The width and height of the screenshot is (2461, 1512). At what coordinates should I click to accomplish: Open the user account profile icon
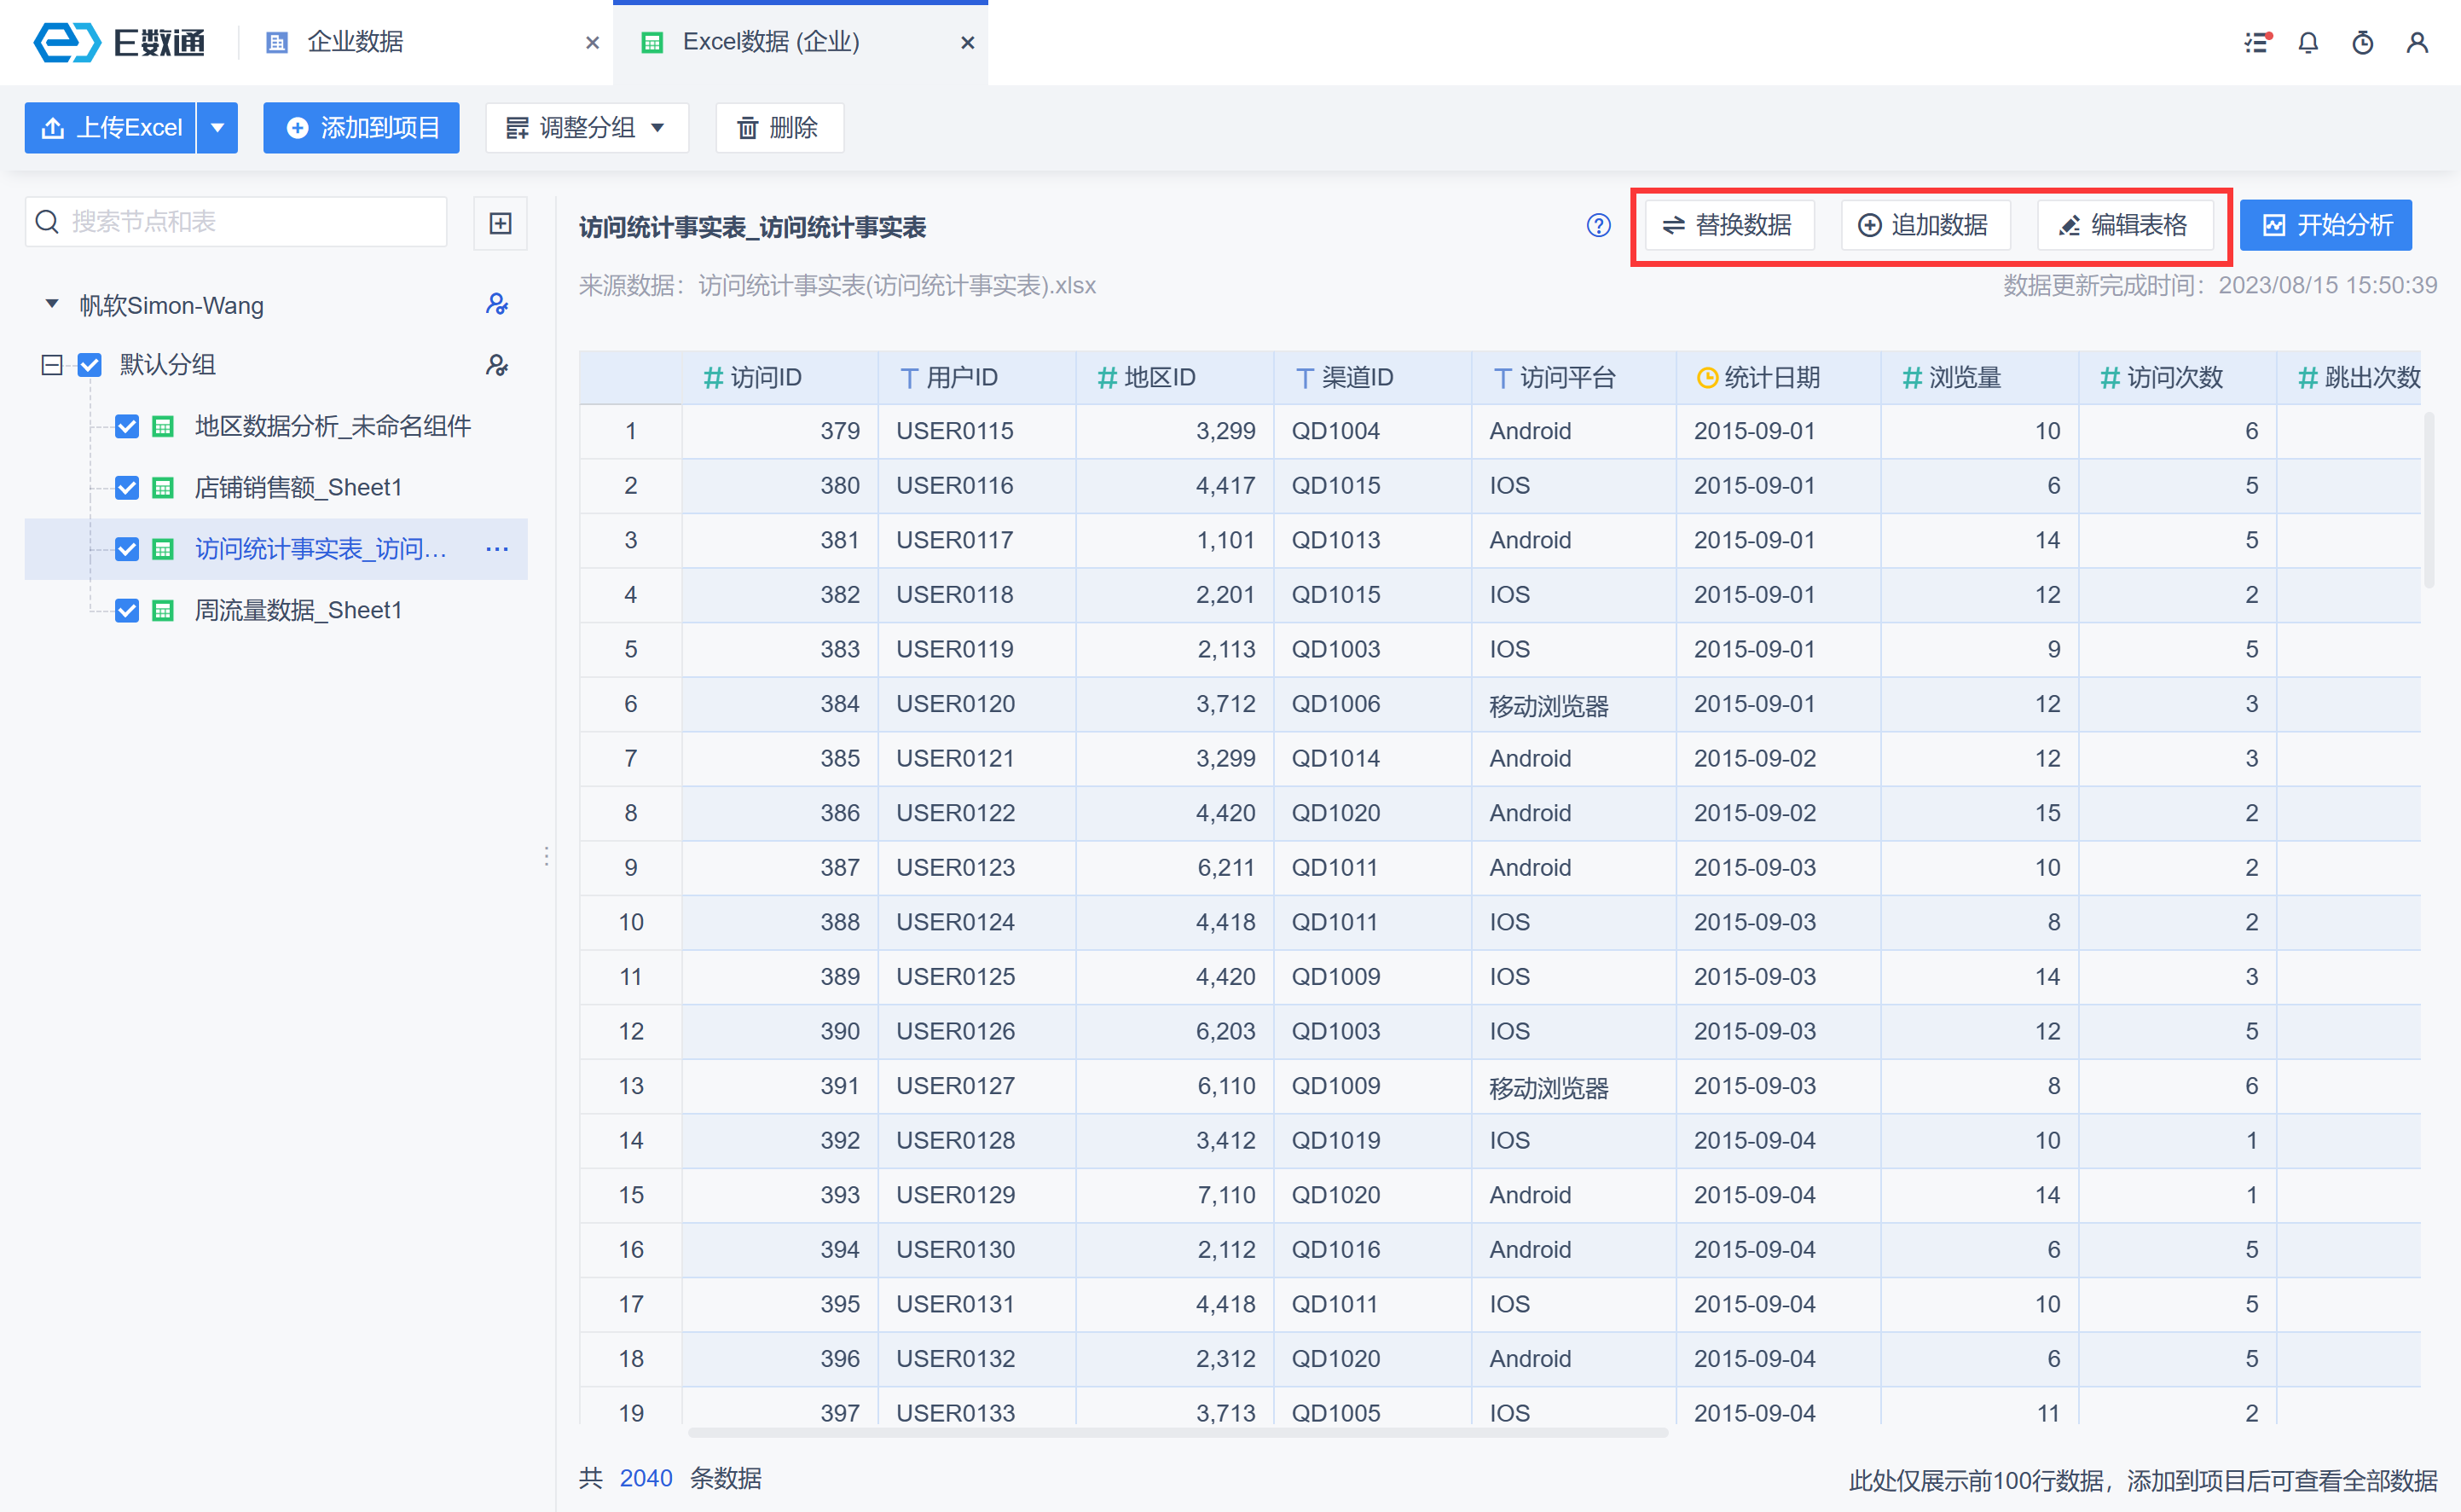pos(2417,43)
